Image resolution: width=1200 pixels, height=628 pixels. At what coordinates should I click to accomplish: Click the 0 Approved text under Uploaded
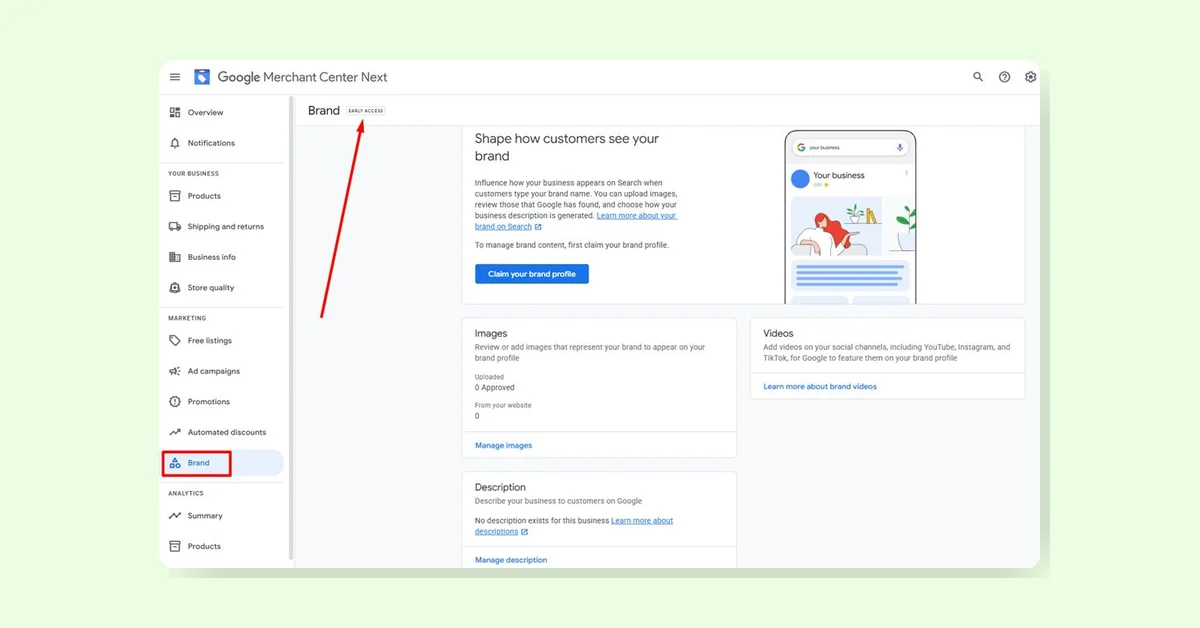[495, 388]
